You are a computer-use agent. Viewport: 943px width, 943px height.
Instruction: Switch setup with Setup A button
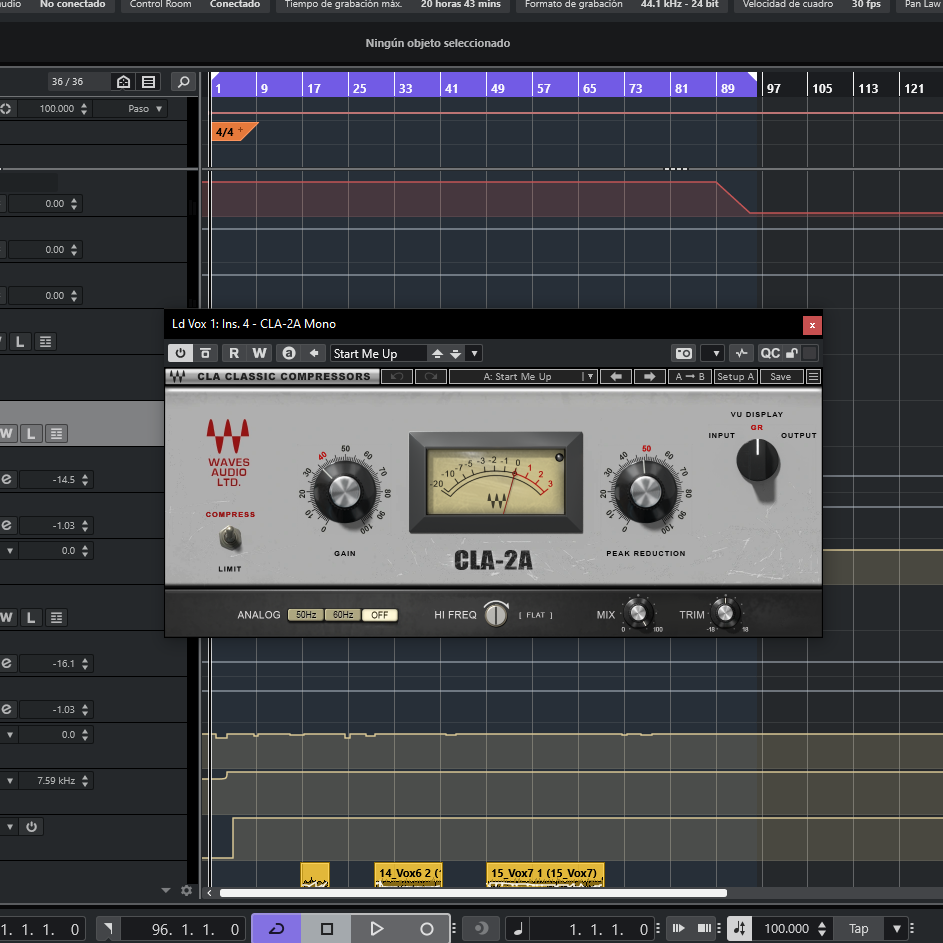pyautogui.click(x=735, y=376)
